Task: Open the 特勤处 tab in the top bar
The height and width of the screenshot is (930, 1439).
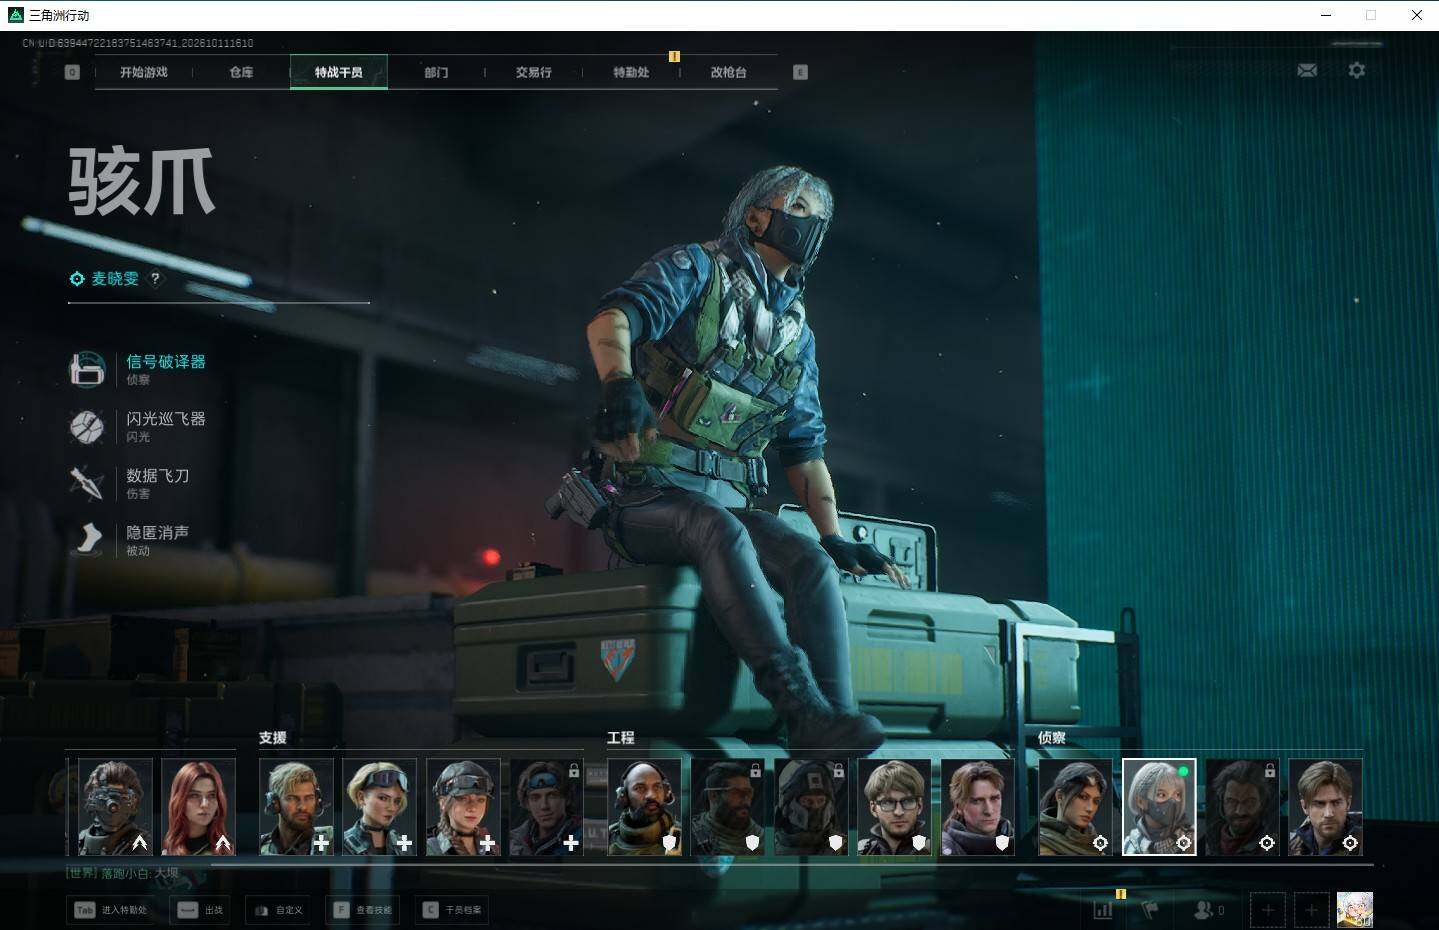Action: [x=631, y=72]
